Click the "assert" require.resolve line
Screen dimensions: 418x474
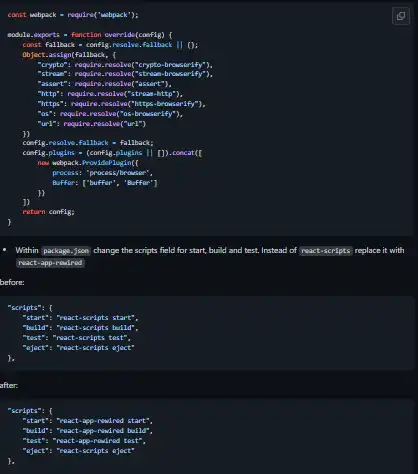pos(104,84)
